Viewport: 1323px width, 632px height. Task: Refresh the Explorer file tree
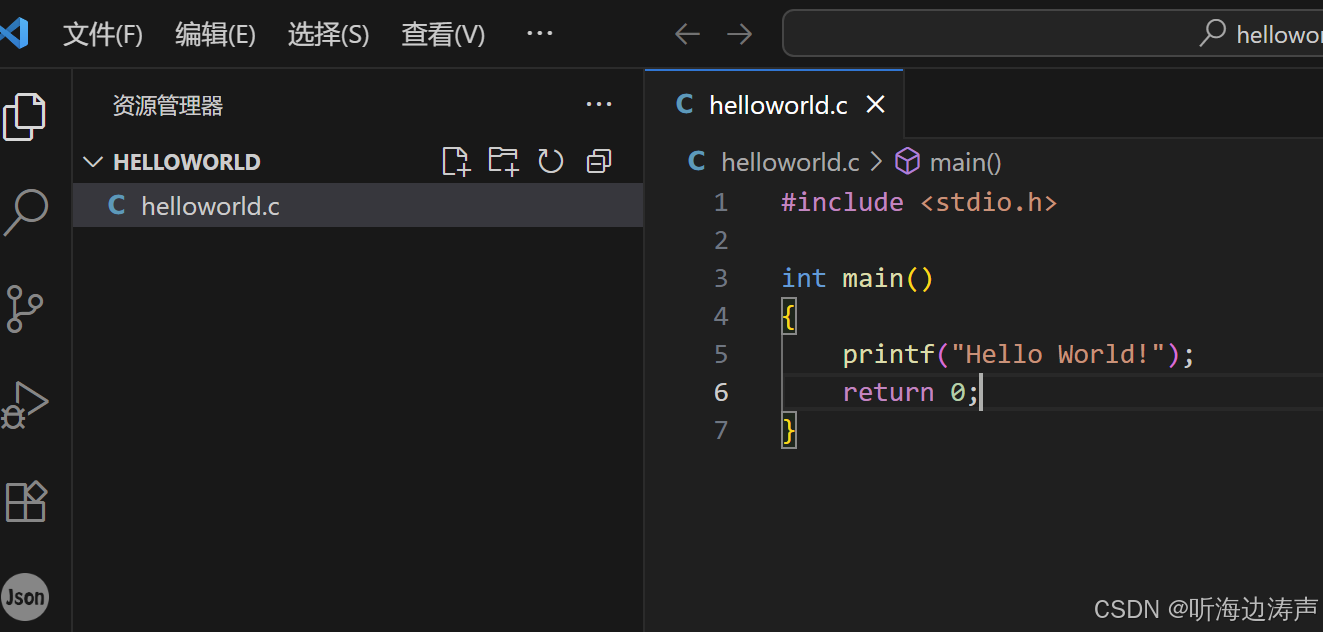coord(551,161)
